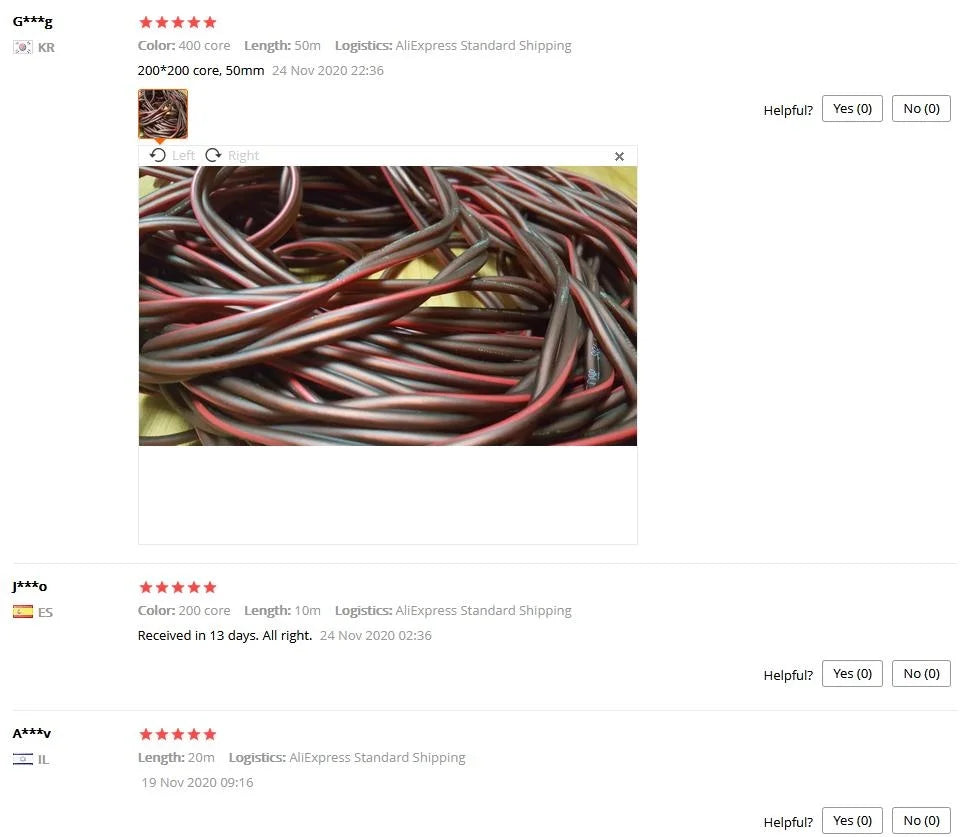This screenshot has width=966, height=837.
Task: Click the Spain flag icon
Action: coord(23,612)
